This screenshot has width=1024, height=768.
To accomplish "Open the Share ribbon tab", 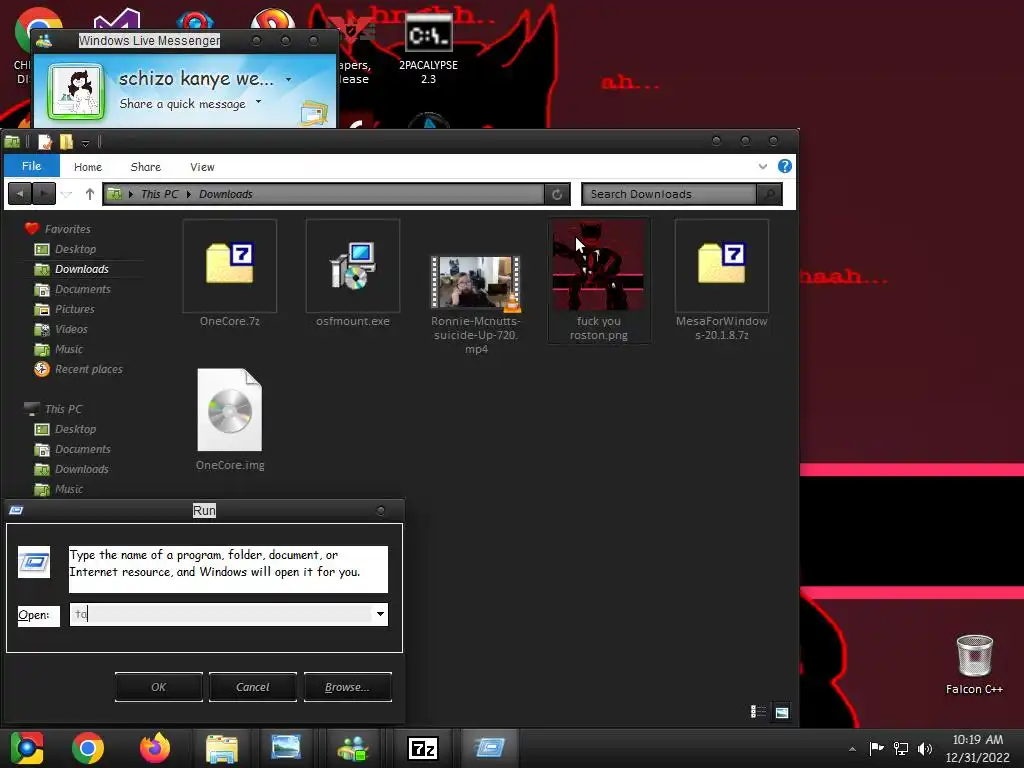I will pyautogui.click(x=146, y=167).
